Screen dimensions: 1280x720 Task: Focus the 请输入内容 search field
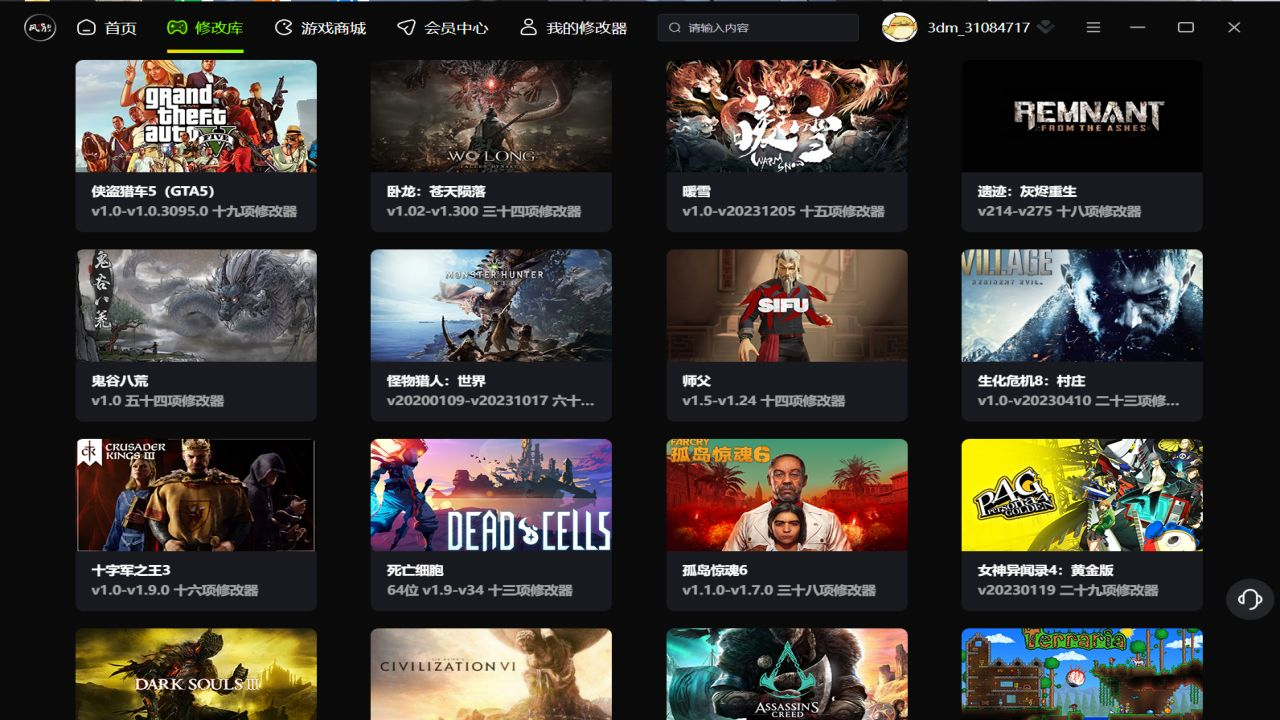[x=758, y=28]
